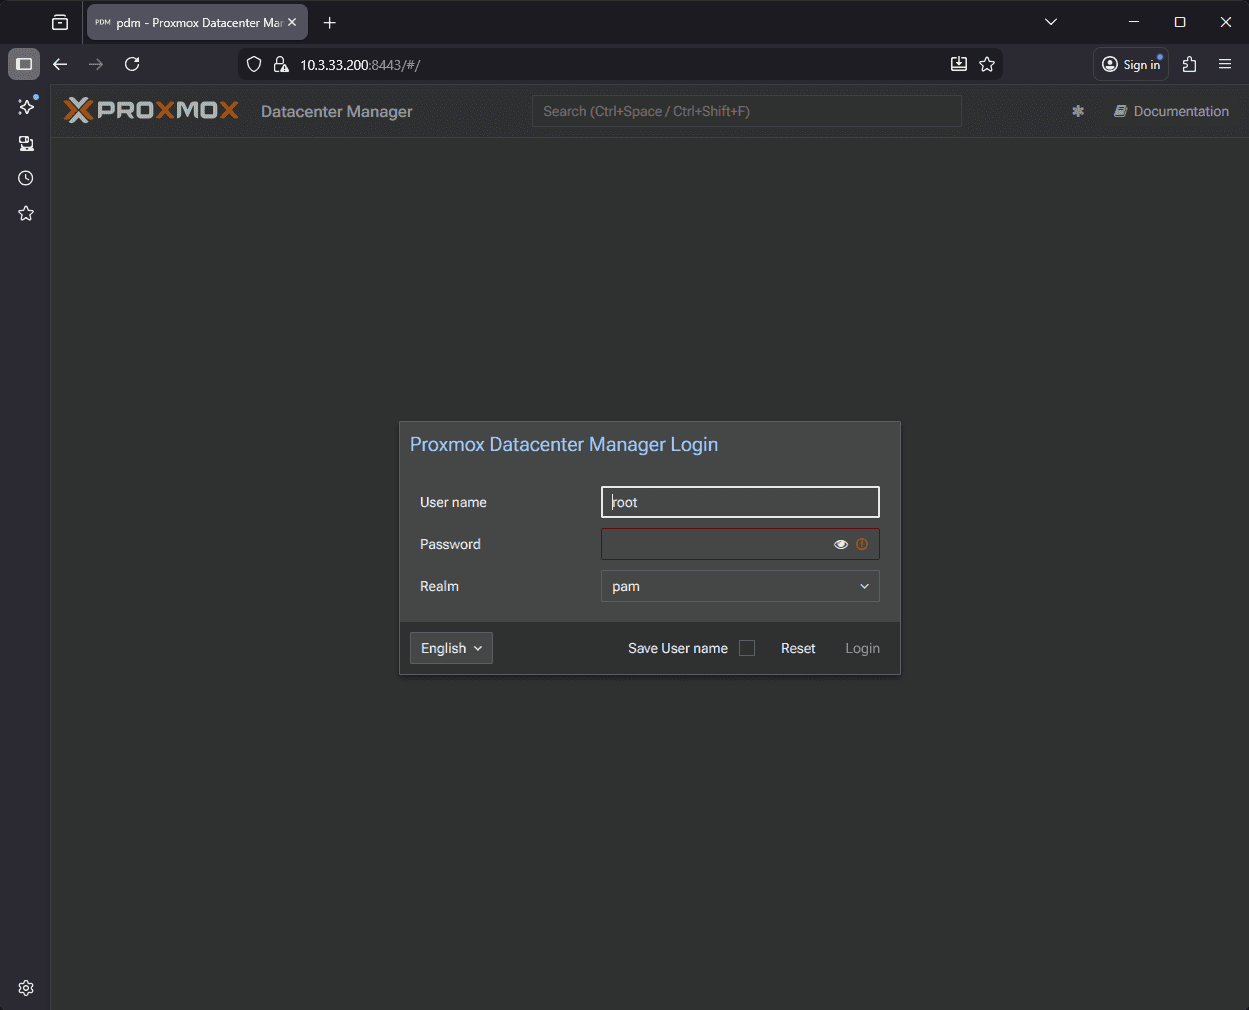Click inside the Search field in the header

746,111
